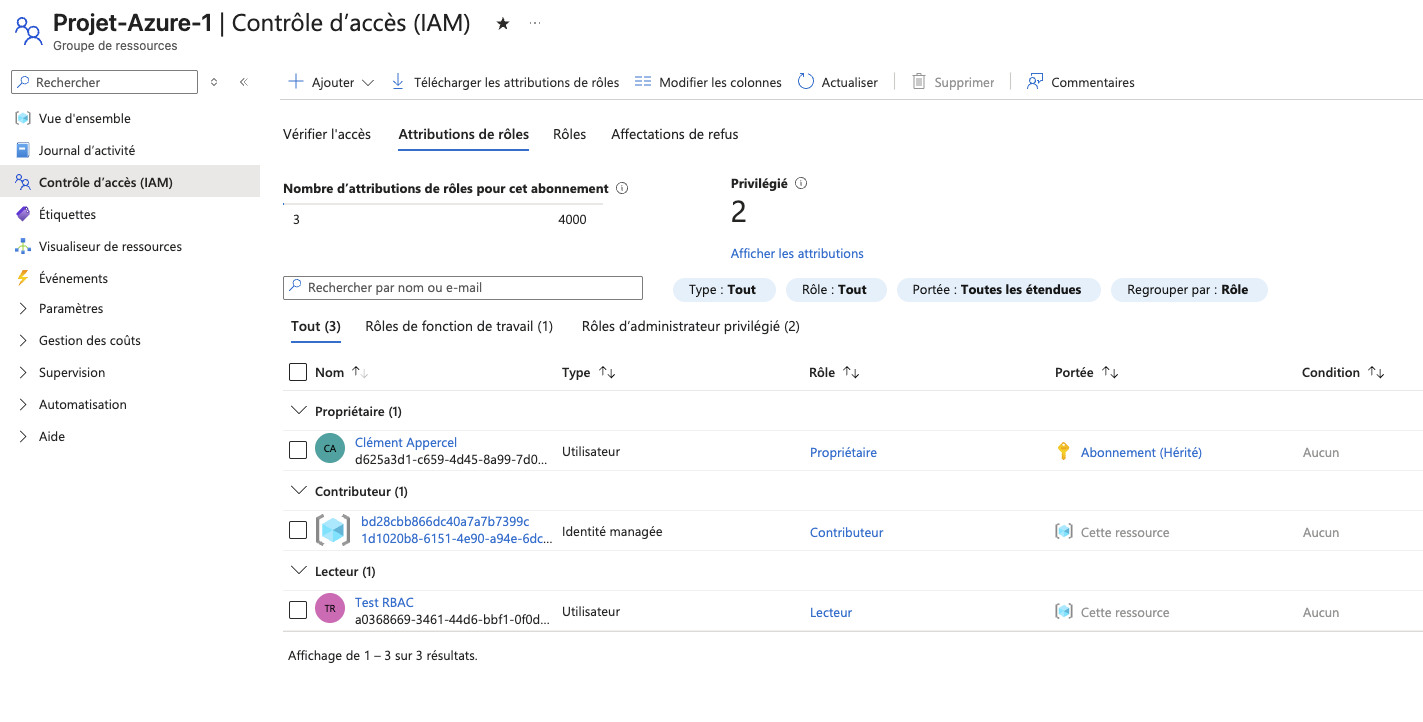1423x722 pixels.
Task: Sort by Portée column arrows
Action: tap(1110, 372)
